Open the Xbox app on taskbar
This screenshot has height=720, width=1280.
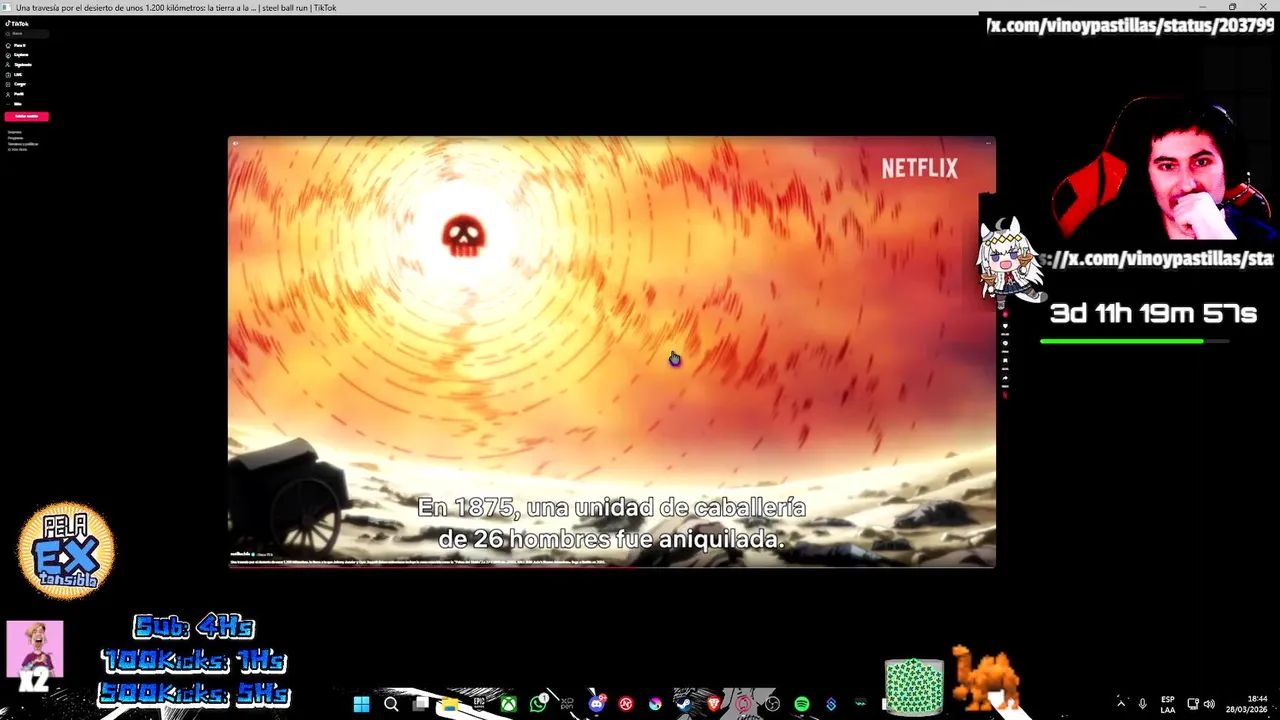(509, 704)
